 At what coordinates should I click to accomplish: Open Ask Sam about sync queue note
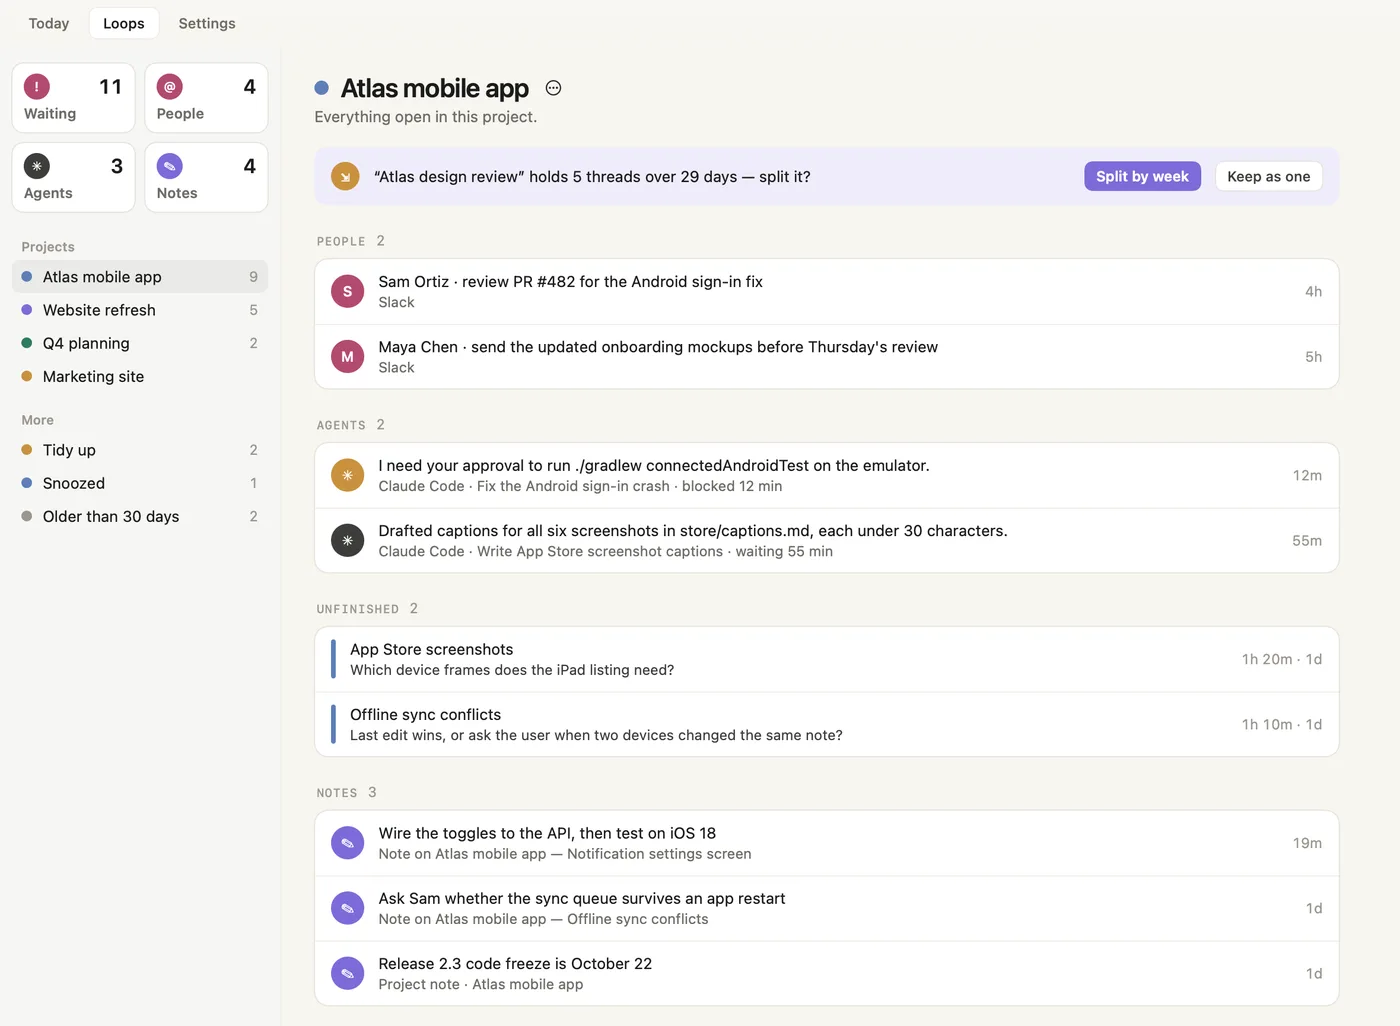tap(826, 908)
